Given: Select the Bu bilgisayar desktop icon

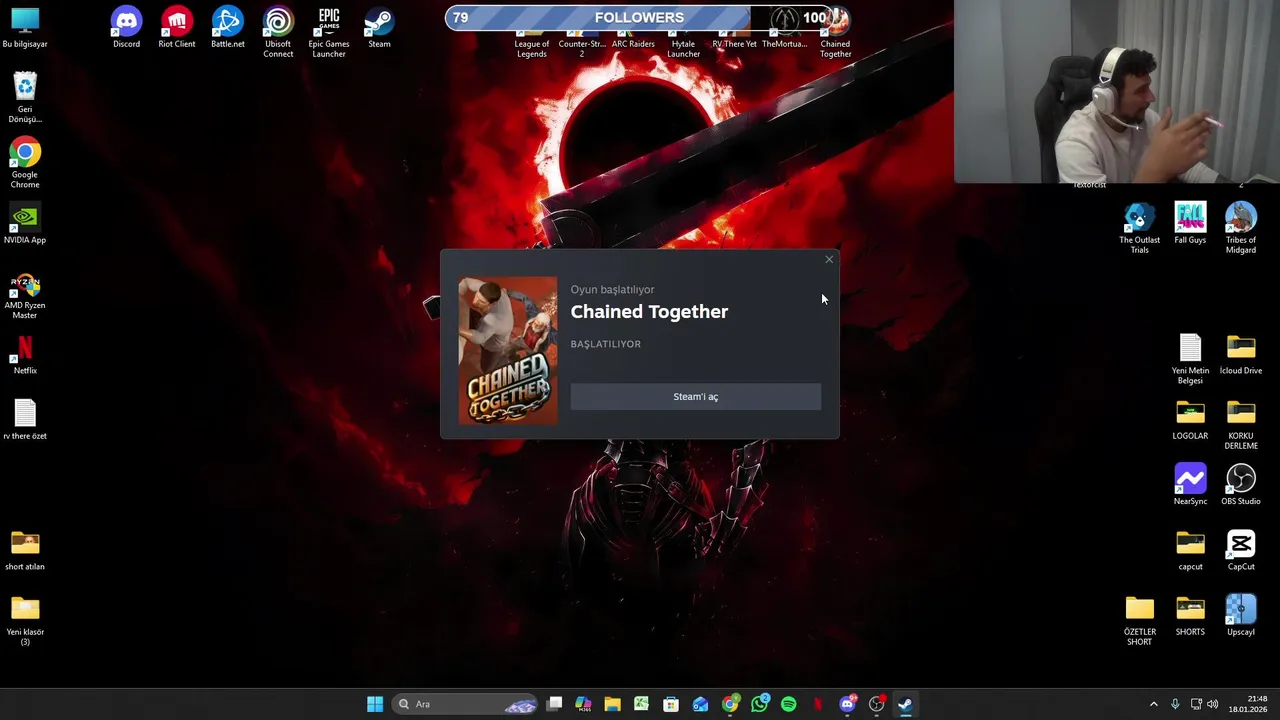Looking at the screenshot, I should point(25,28).
